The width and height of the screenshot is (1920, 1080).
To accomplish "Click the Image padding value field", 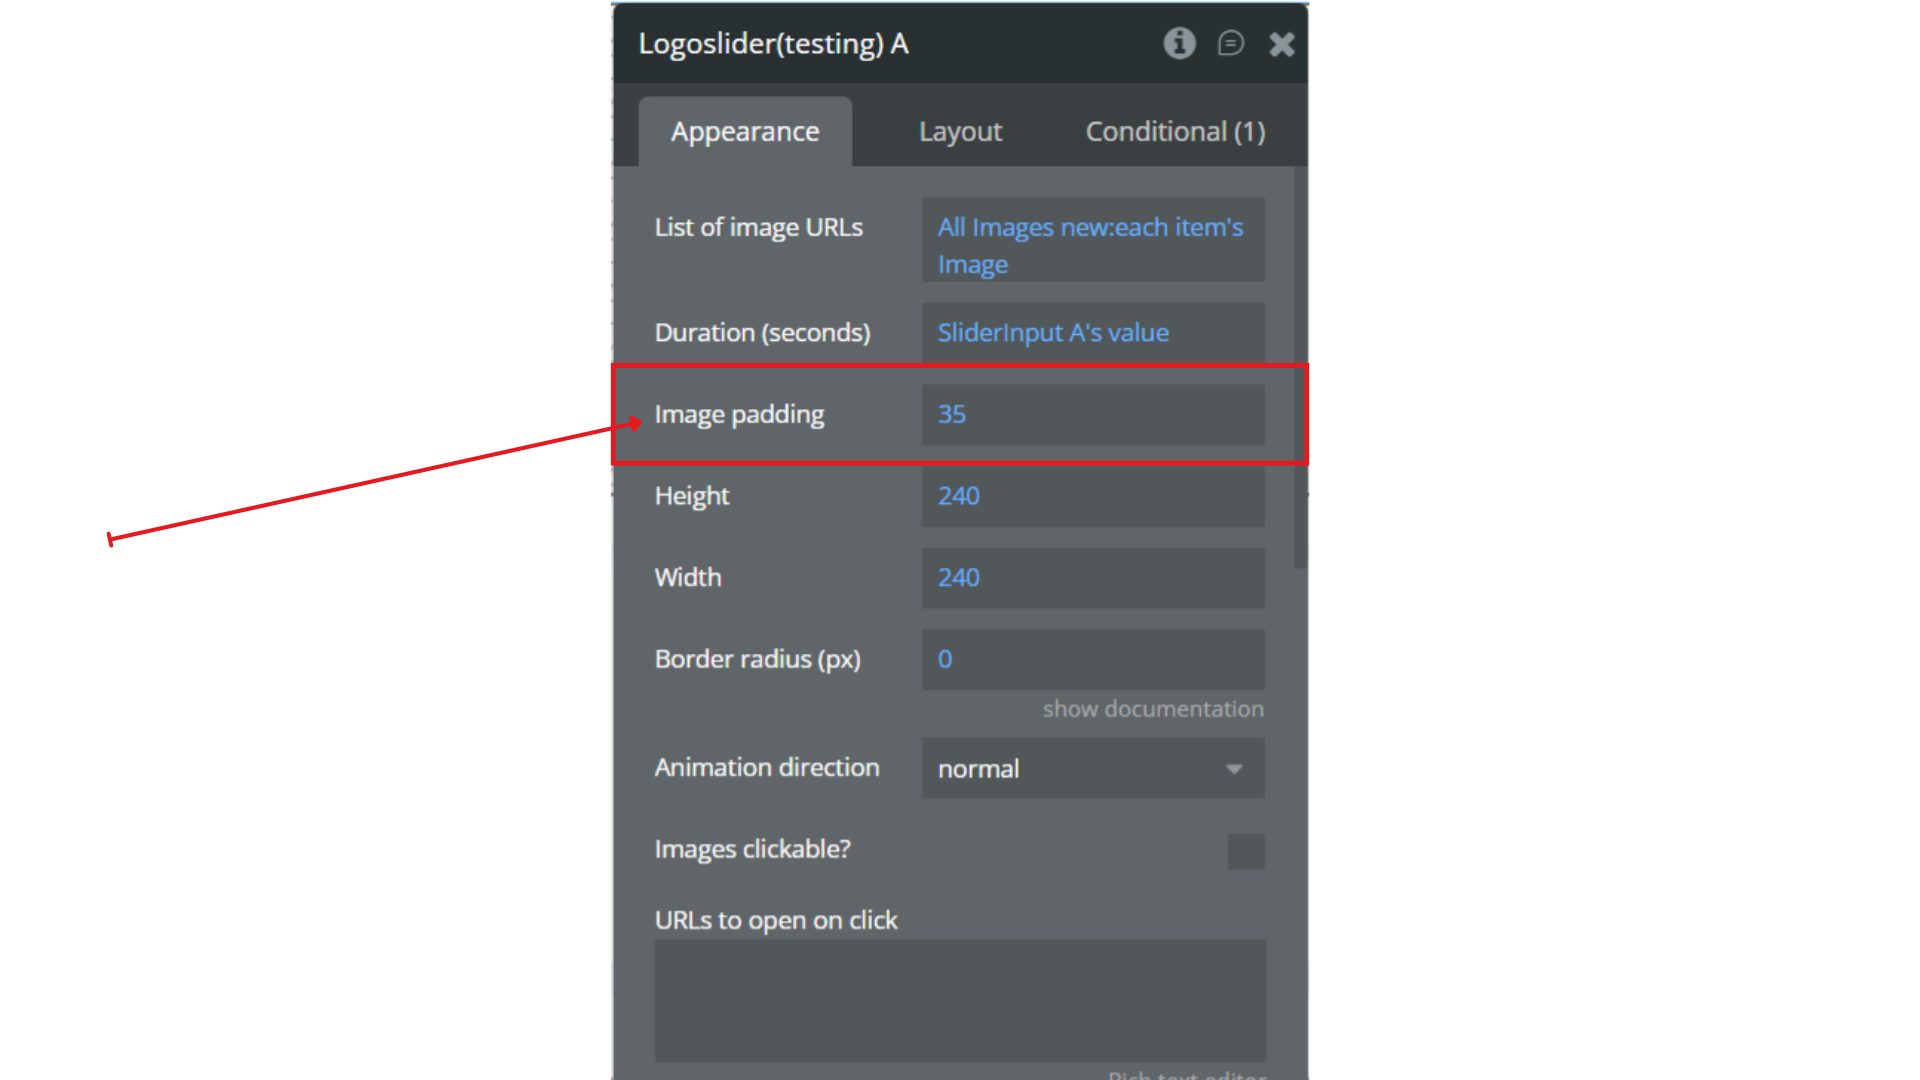I will tap(1092, 414).
